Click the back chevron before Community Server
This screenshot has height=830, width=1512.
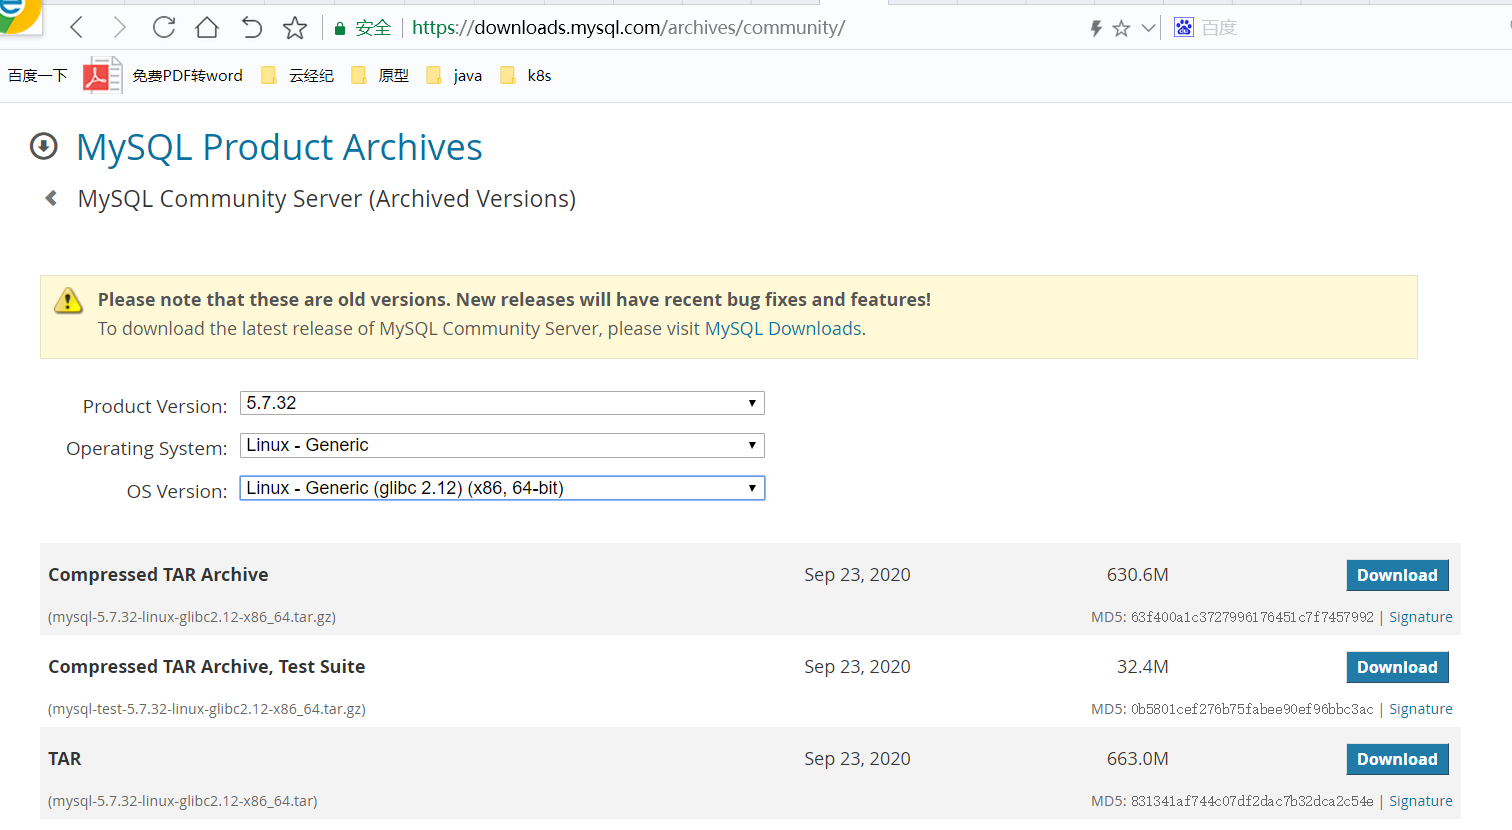tap(51, 198)
